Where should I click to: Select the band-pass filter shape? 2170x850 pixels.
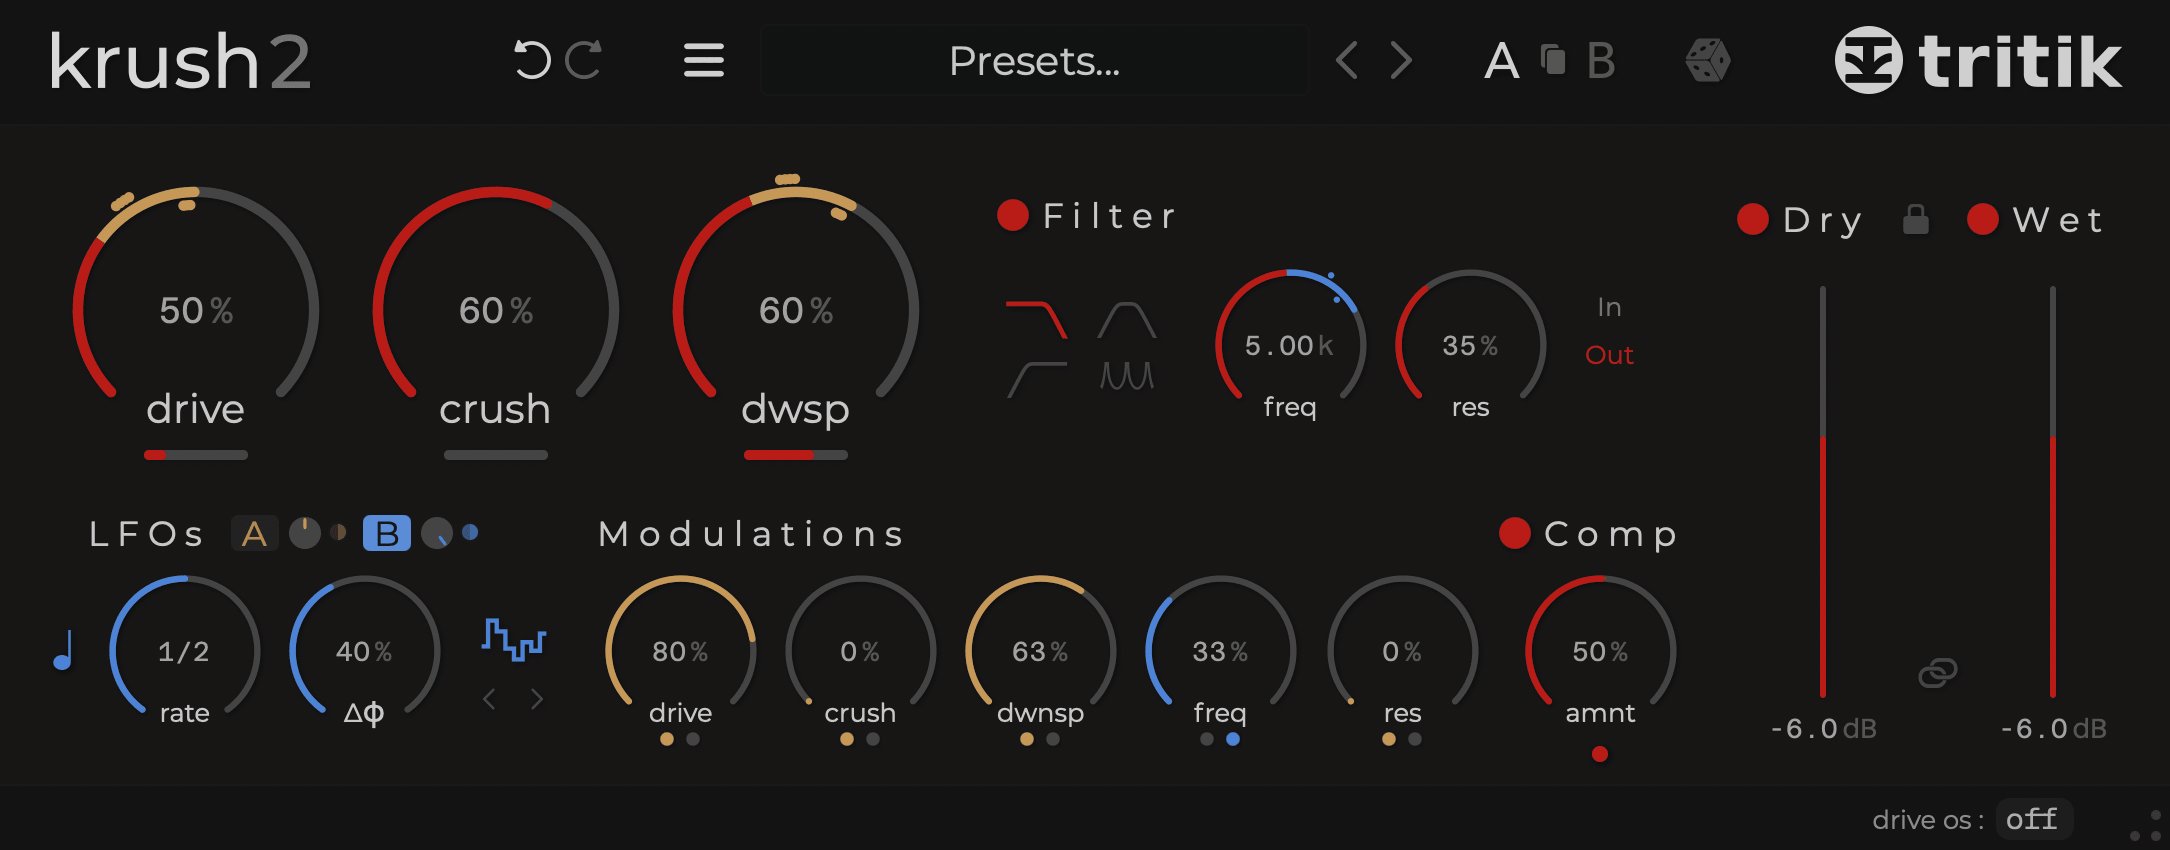[x=1127, y=320]
